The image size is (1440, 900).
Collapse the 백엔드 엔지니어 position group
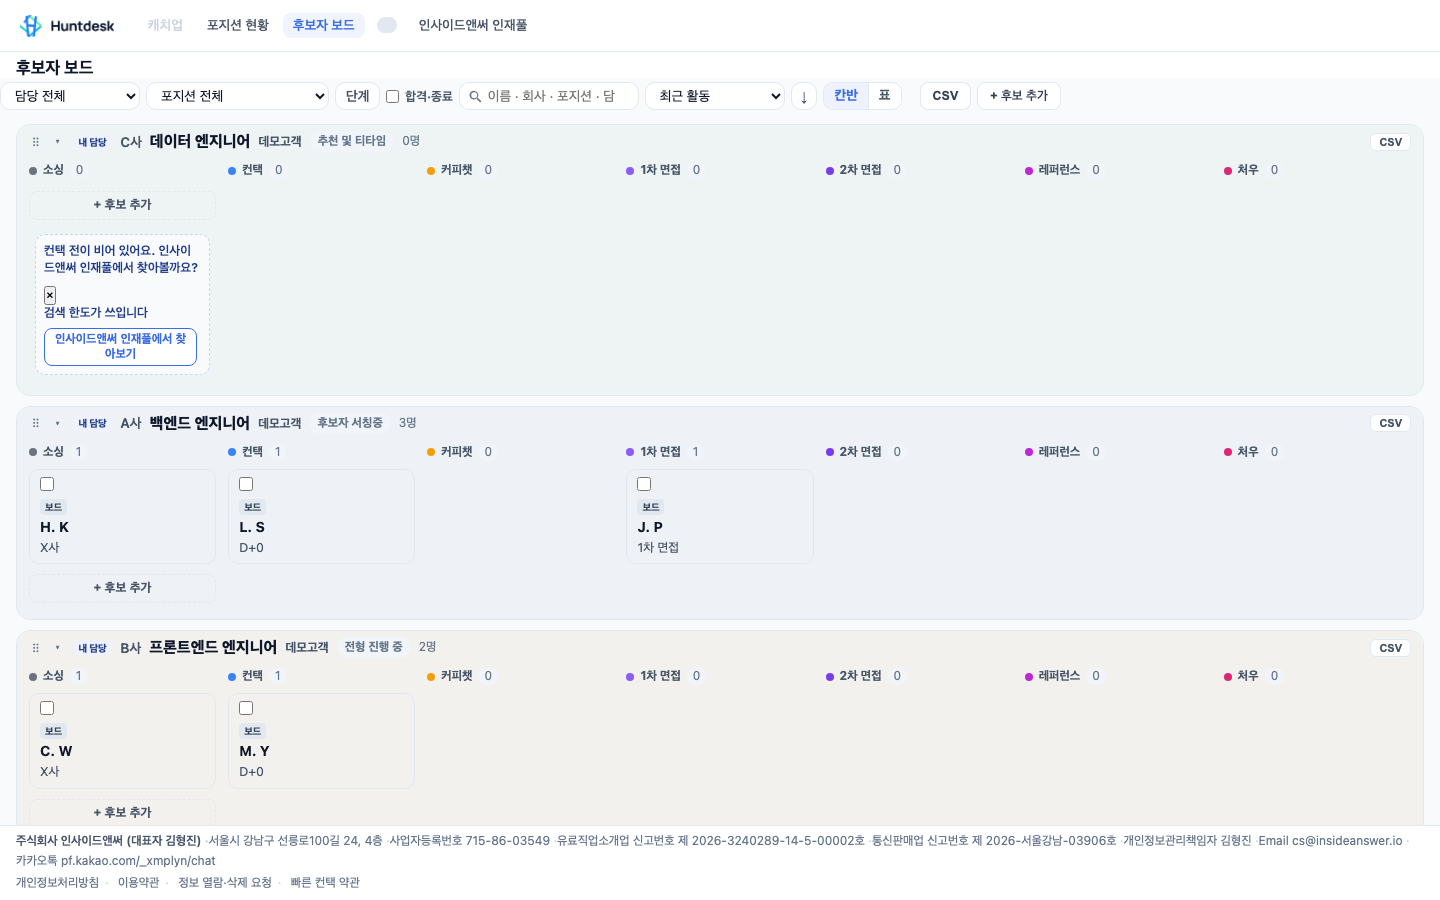57,423
